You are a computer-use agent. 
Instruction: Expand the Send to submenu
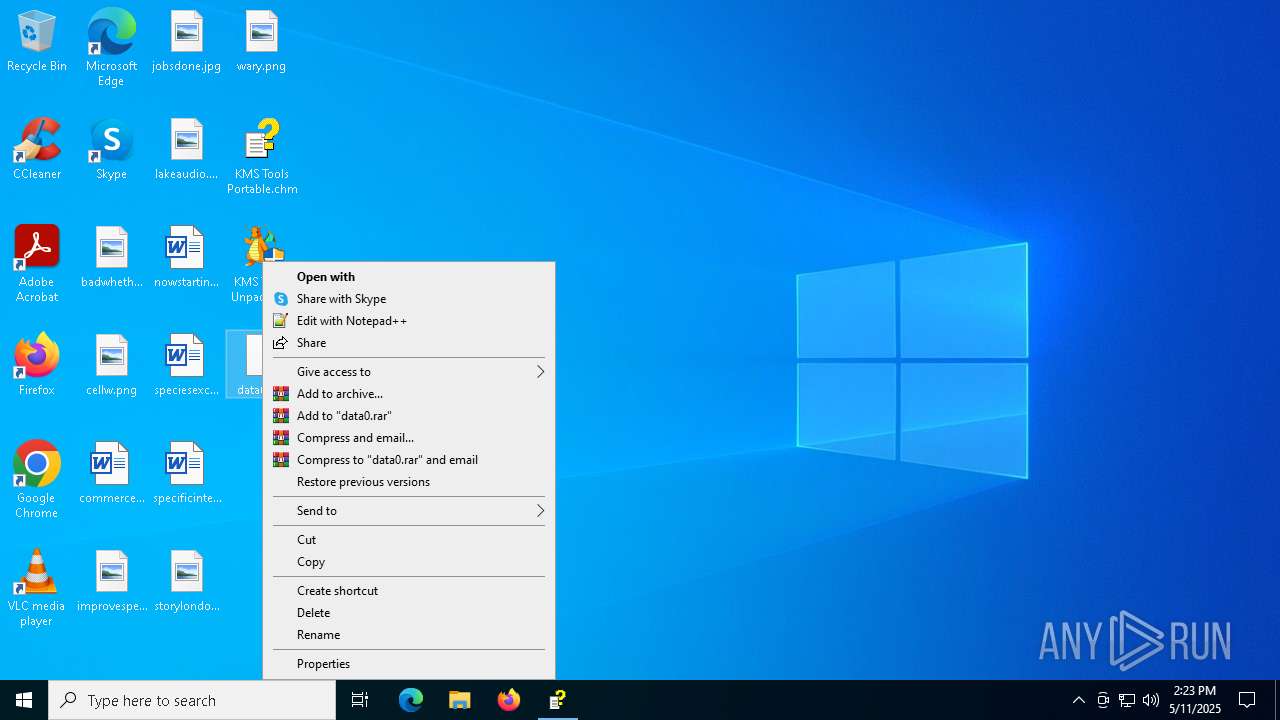coord(409,511)
